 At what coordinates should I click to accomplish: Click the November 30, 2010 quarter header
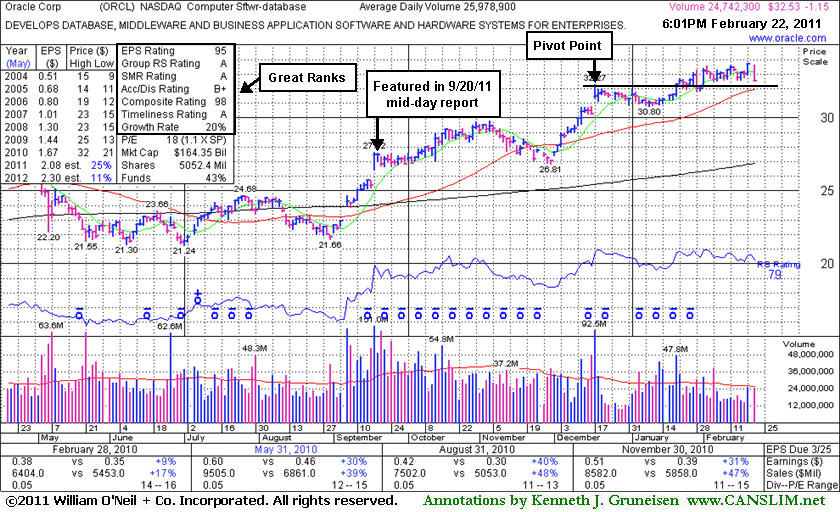pos(668,449)
